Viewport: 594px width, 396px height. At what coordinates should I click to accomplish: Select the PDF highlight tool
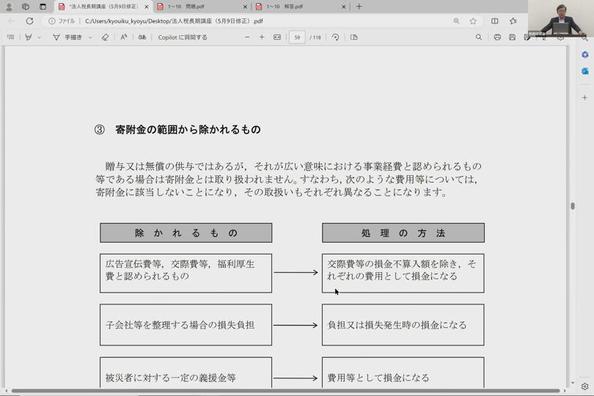(x=28, y=37)
